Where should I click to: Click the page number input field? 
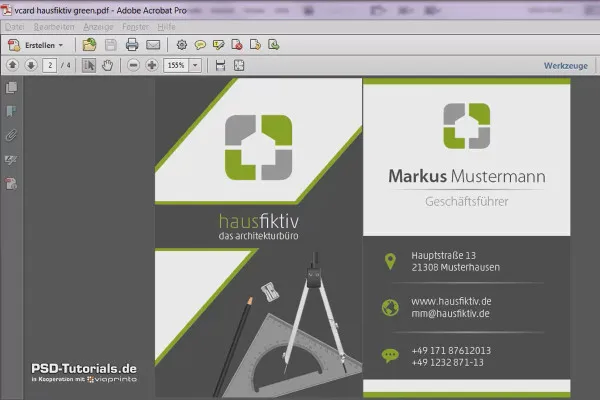tap(50, 65)
